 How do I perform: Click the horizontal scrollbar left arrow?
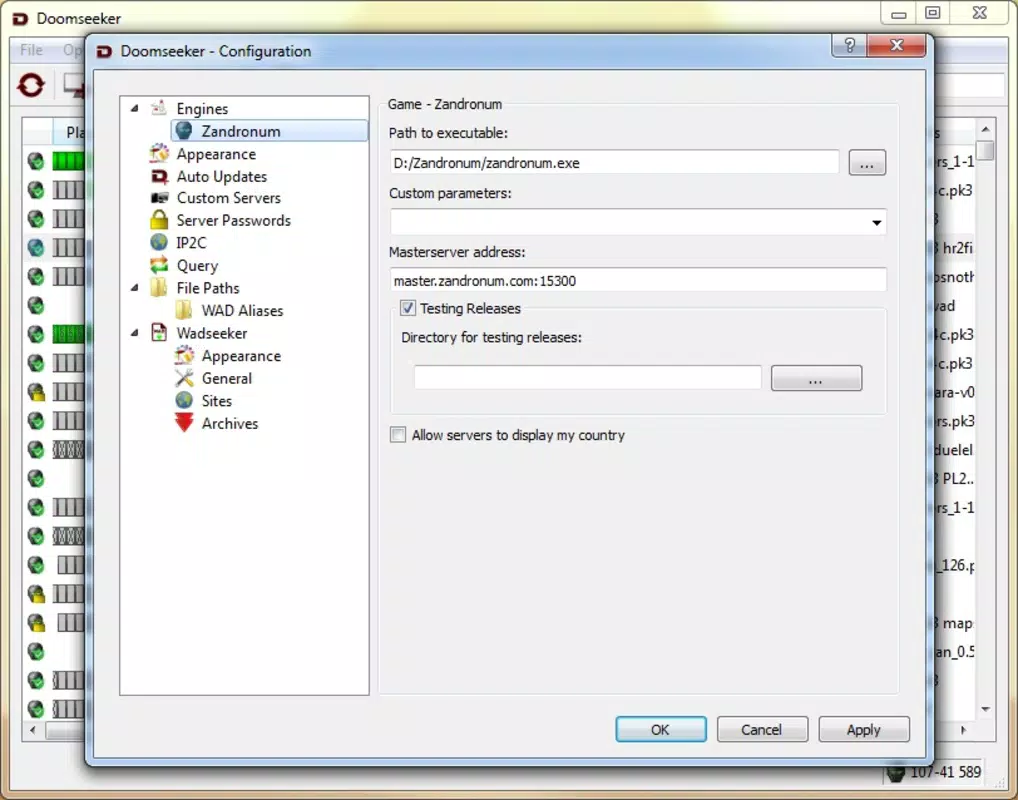(x=32, y=731)
